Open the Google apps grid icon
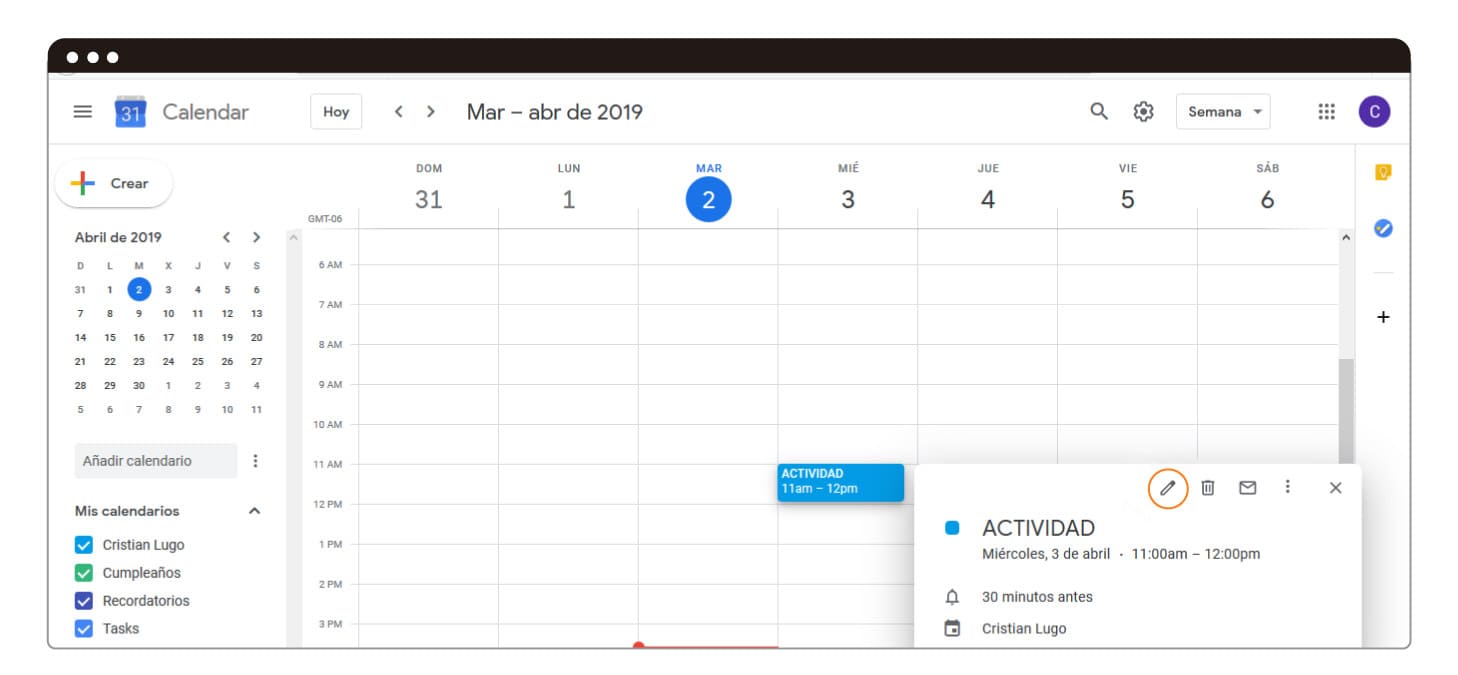 (1326, 112)
